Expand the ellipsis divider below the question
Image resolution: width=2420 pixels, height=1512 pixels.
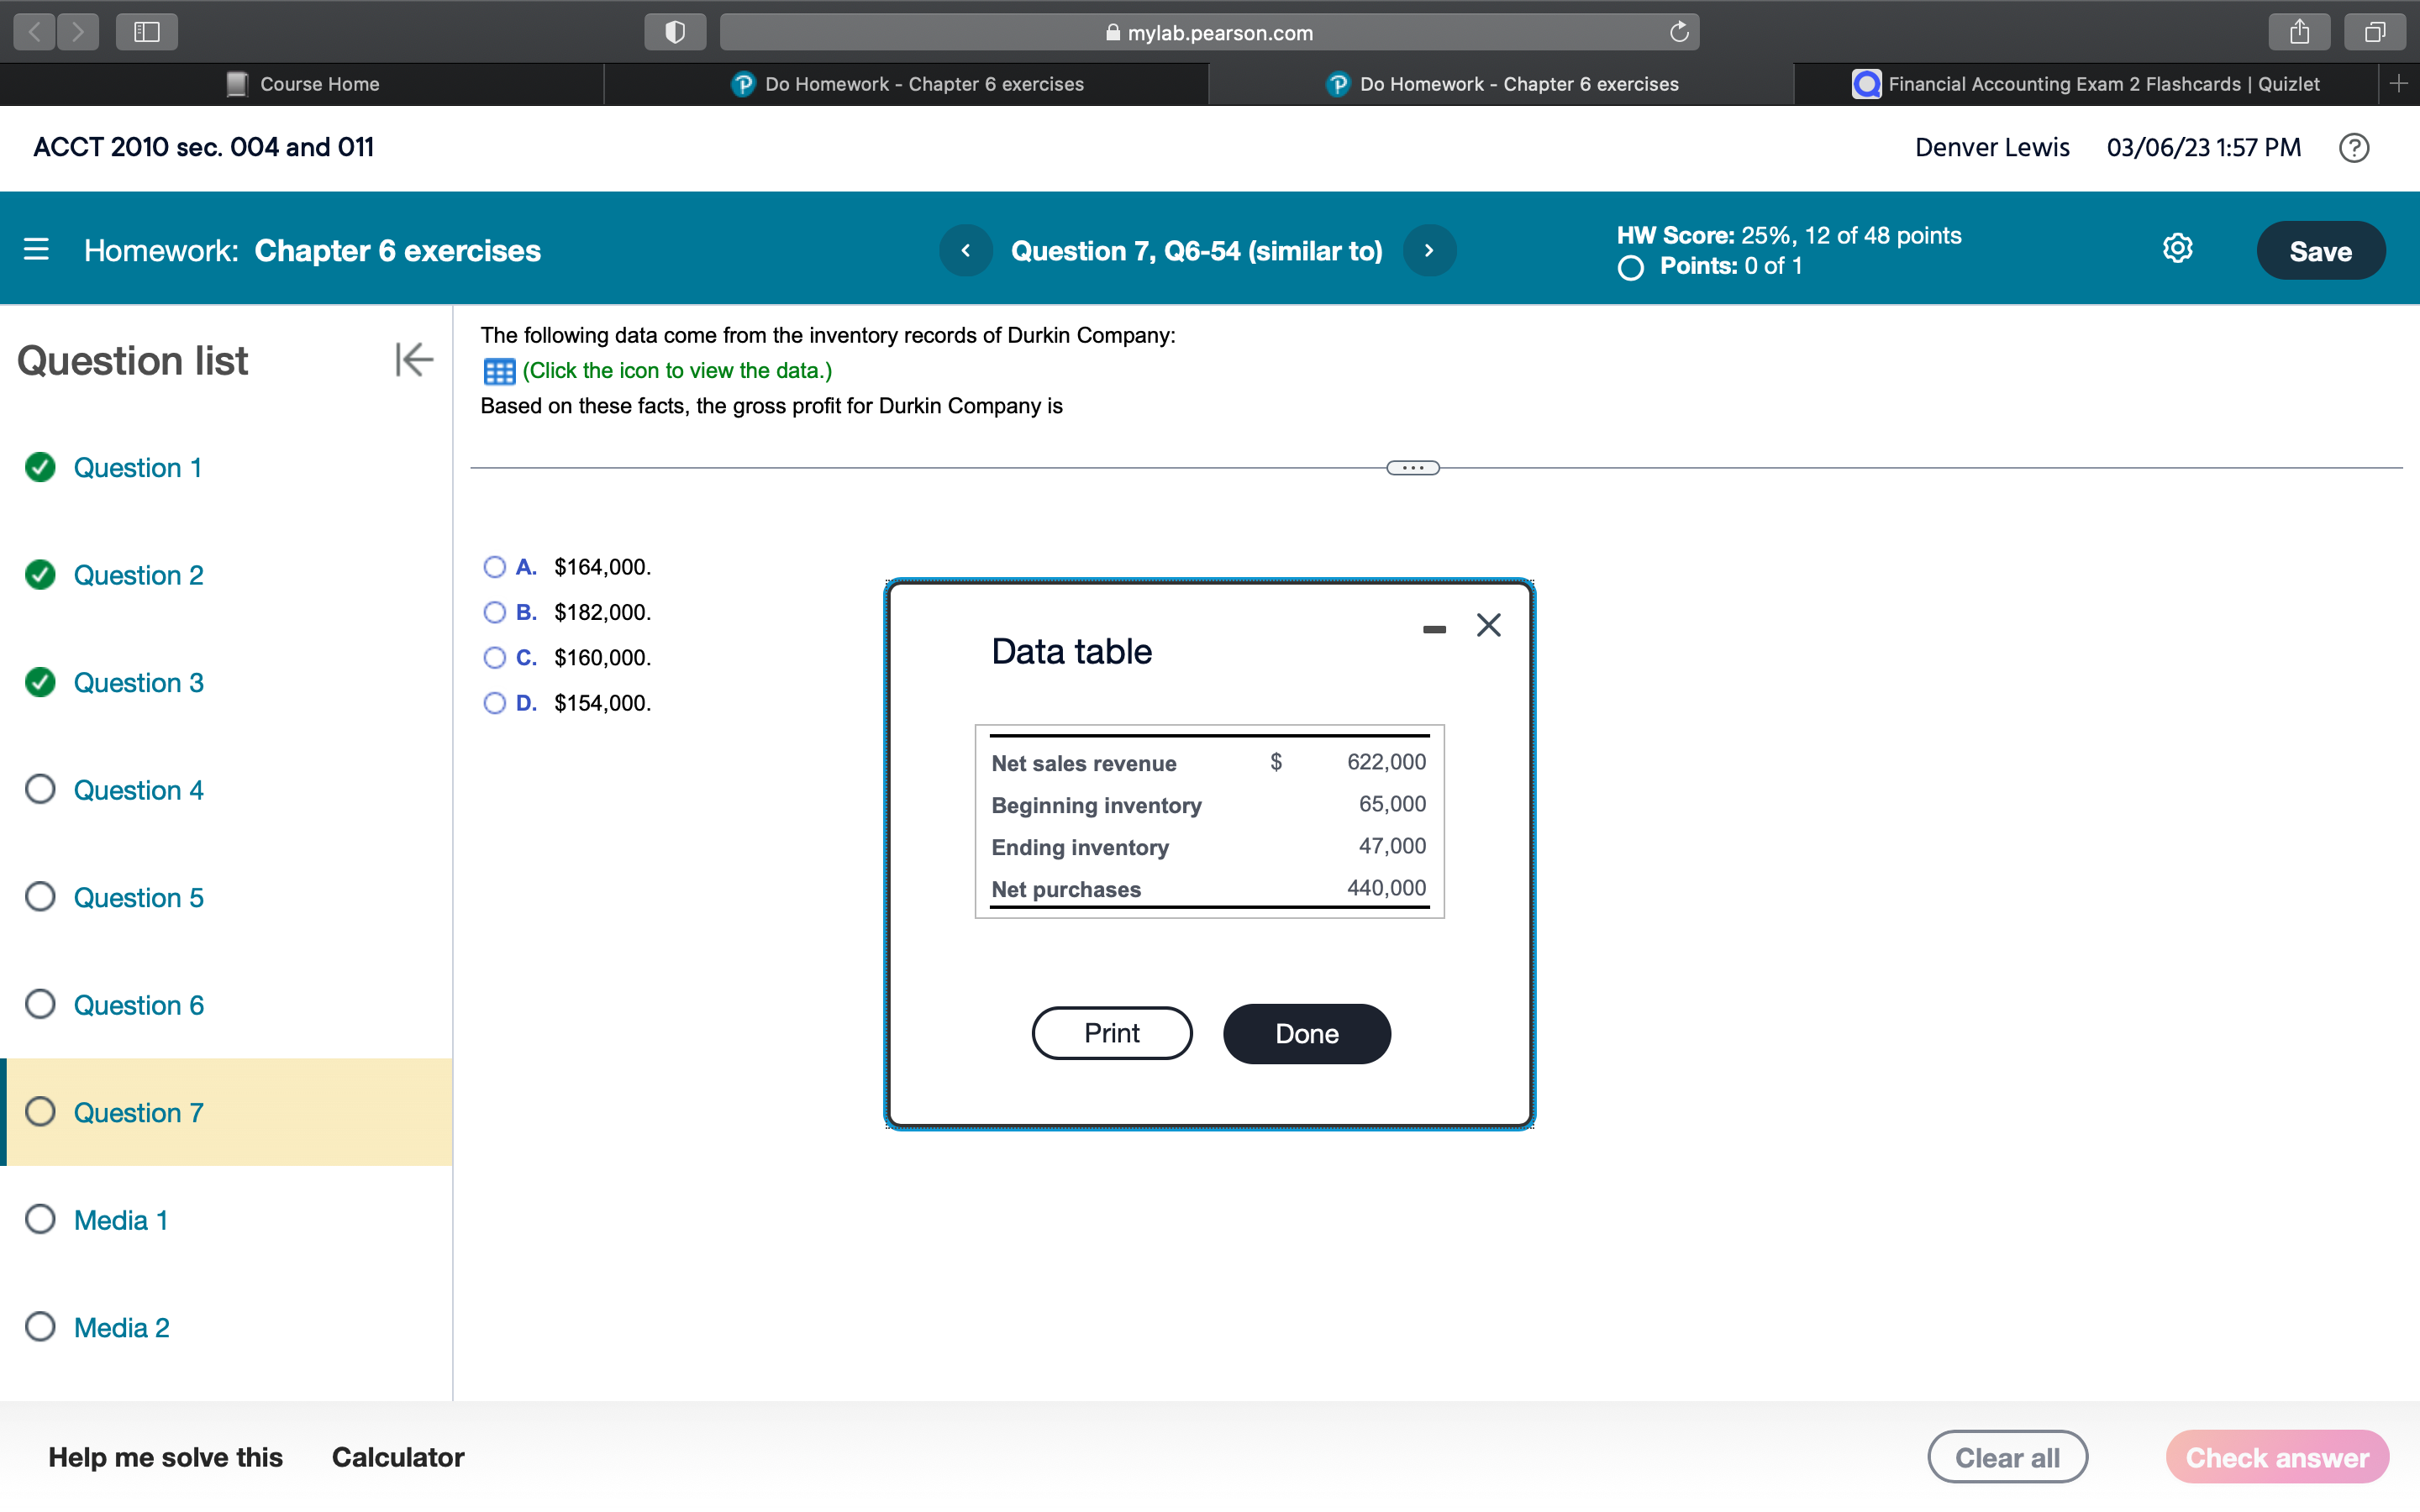point(1412,467)
